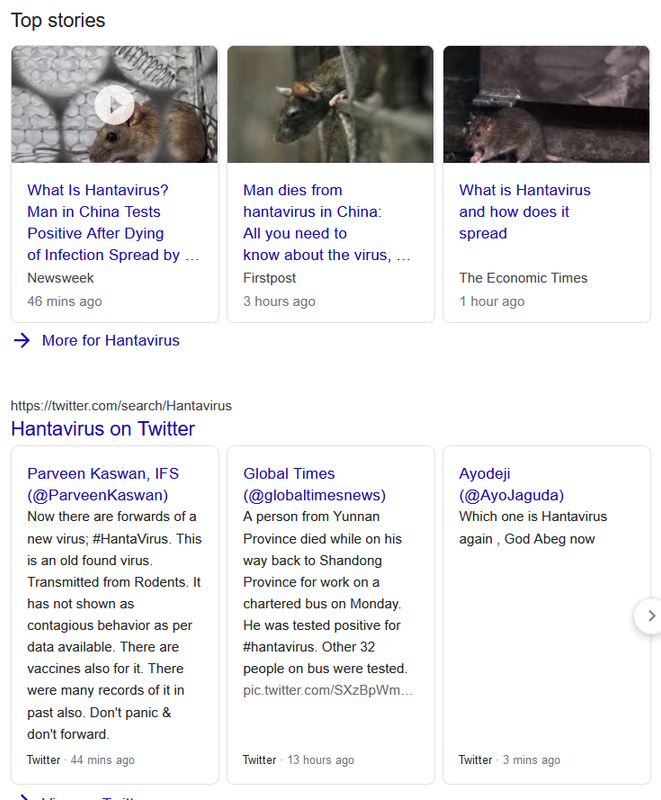
Task: Play the Newsweek hantavirus video
Action: coord(115,104)
